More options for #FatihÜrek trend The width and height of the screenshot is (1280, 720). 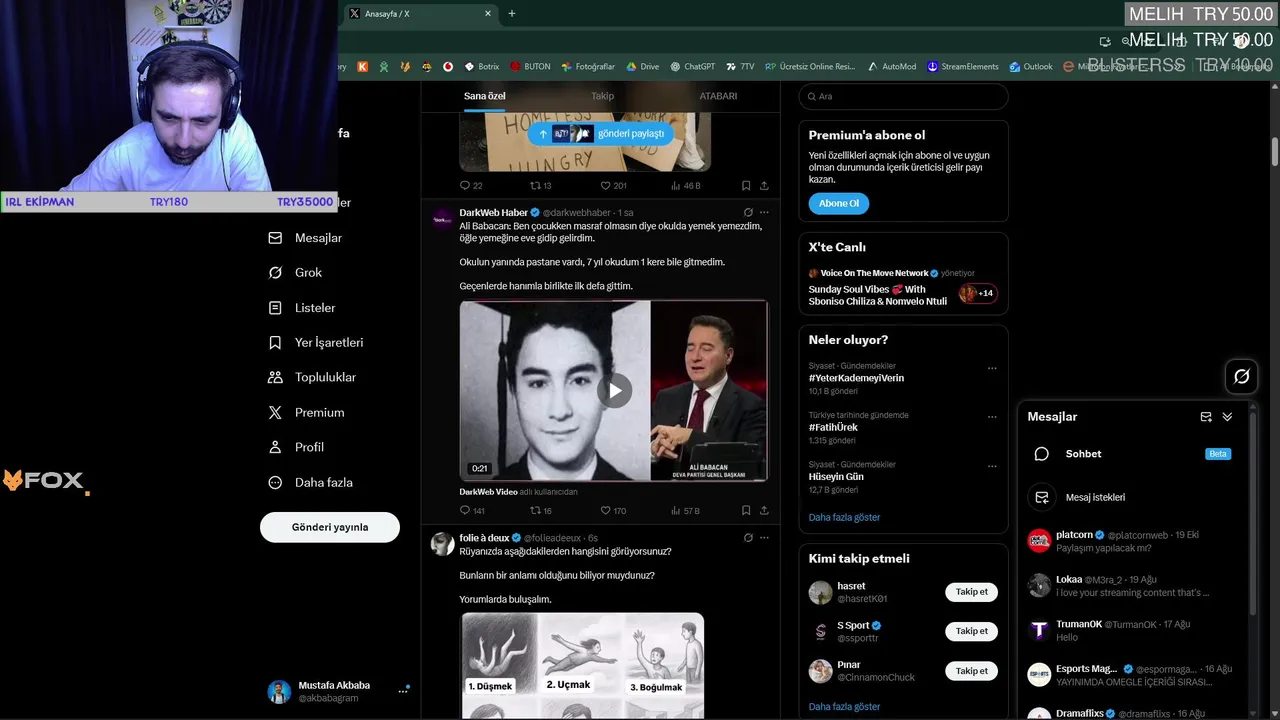[992, 417]
